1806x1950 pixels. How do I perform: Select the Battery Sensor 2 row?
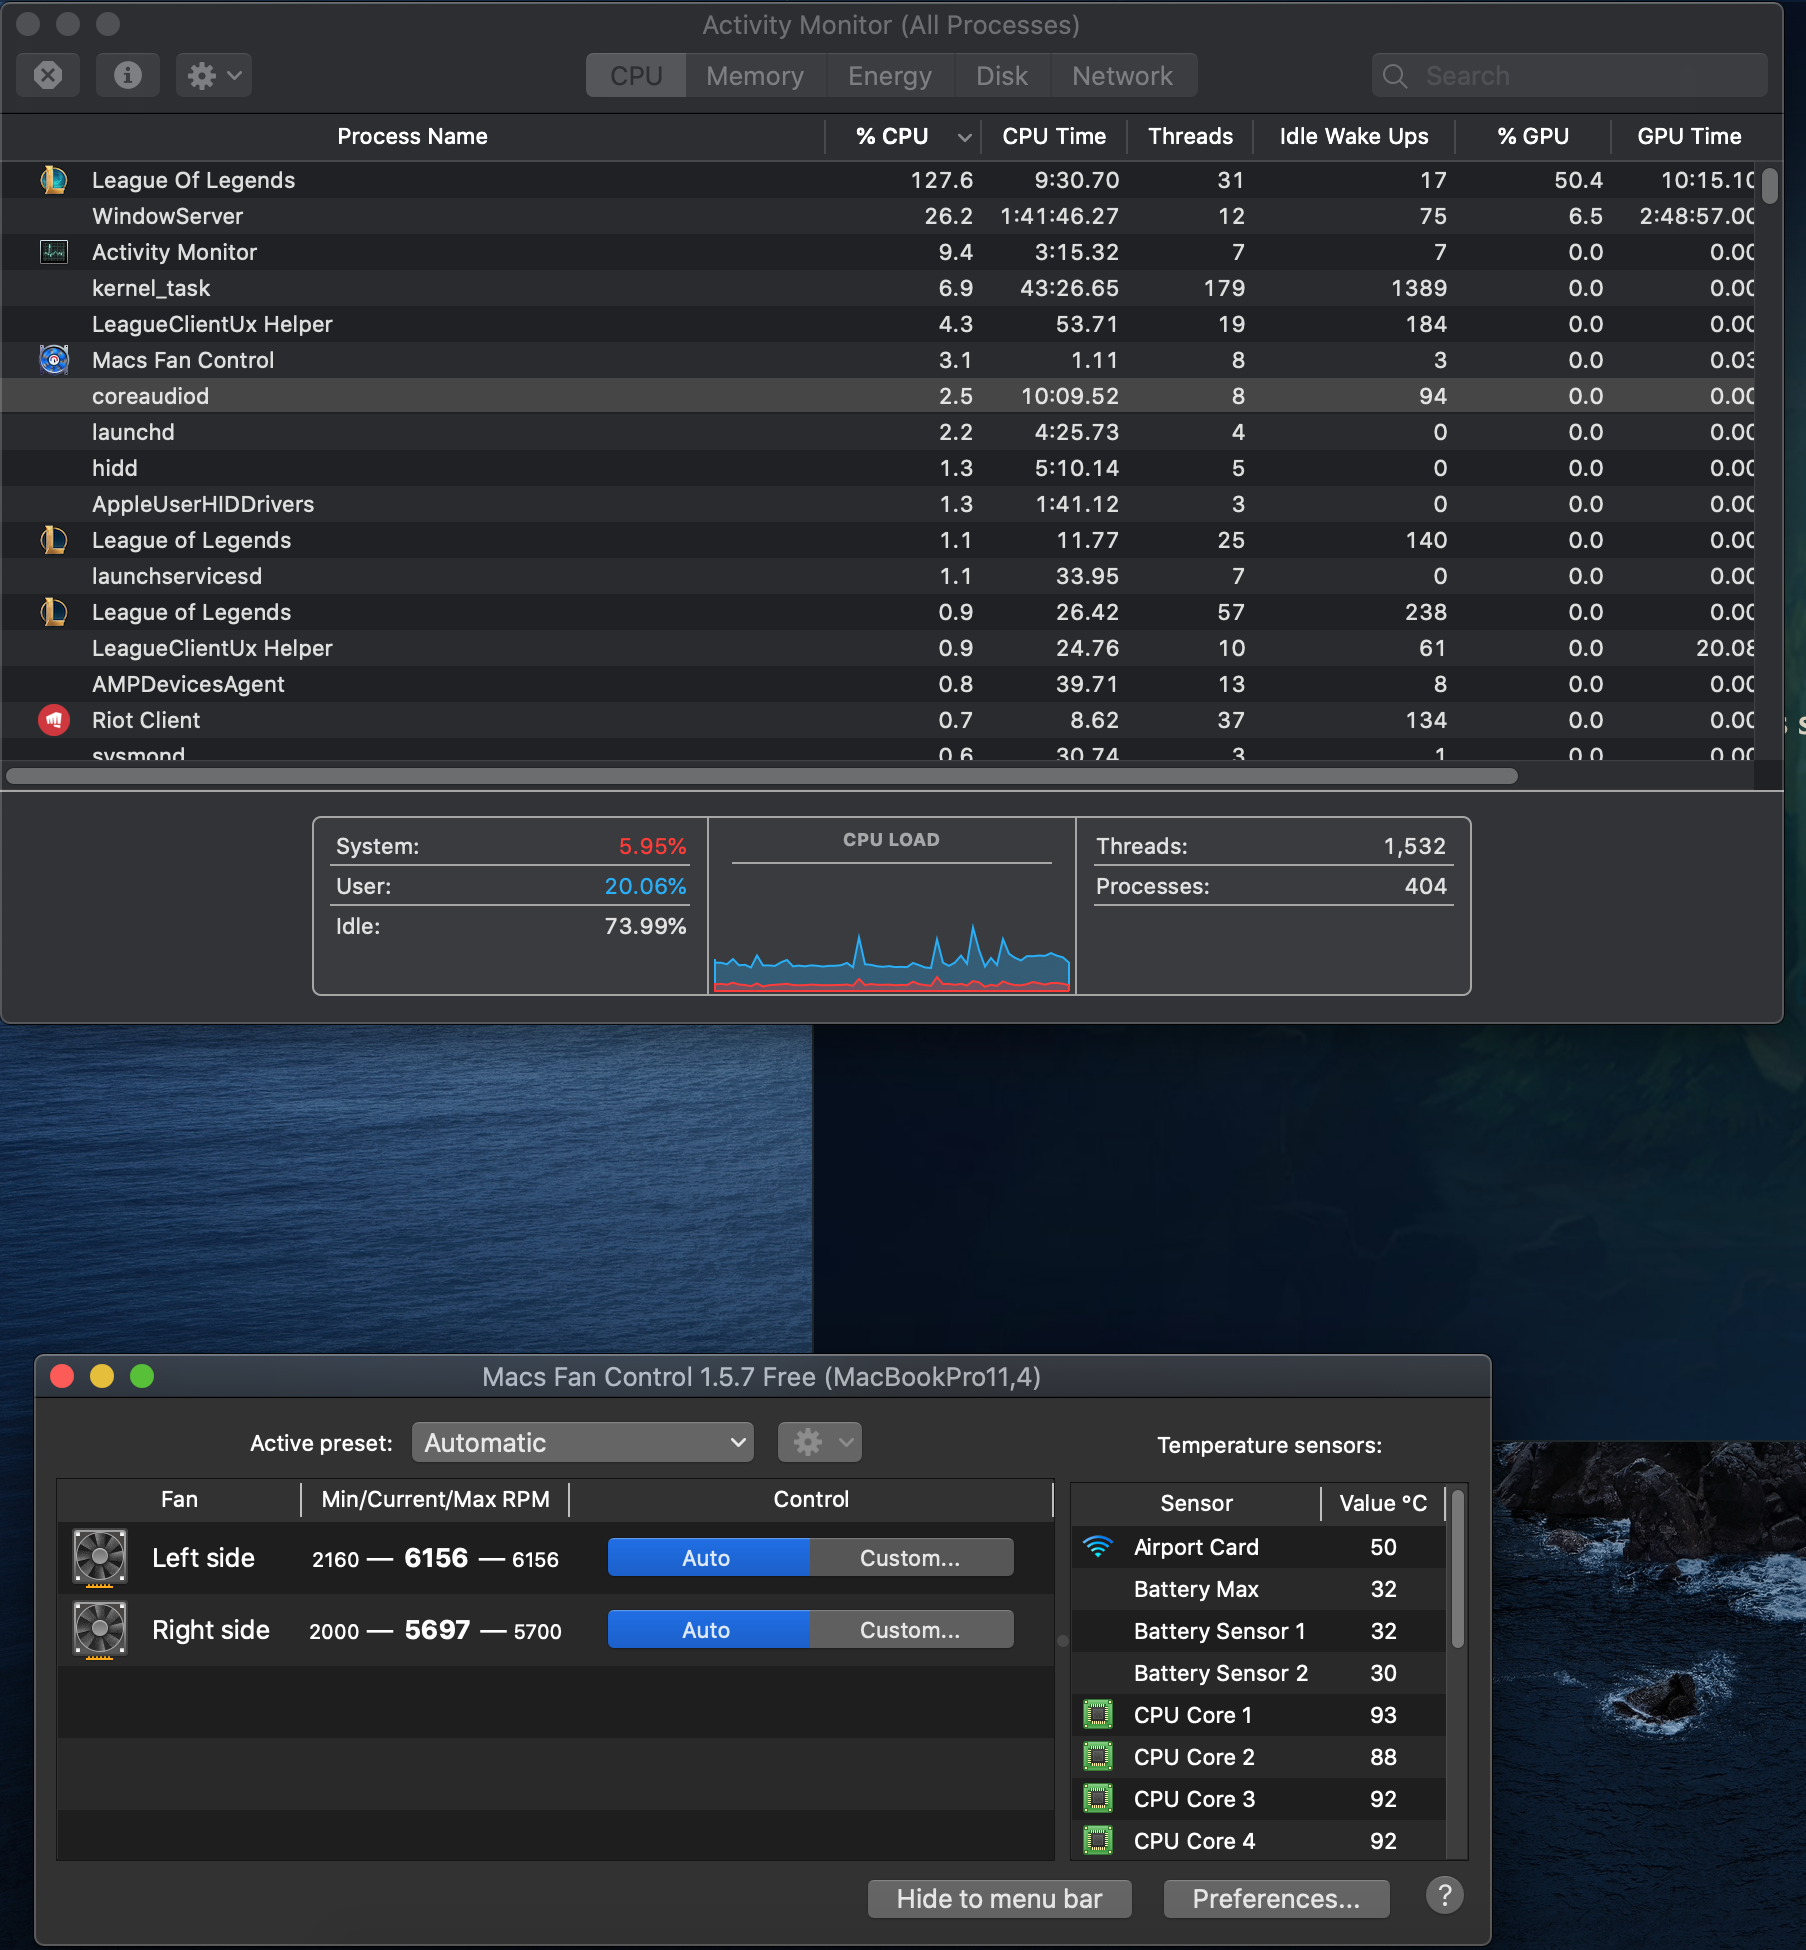1259,1673
